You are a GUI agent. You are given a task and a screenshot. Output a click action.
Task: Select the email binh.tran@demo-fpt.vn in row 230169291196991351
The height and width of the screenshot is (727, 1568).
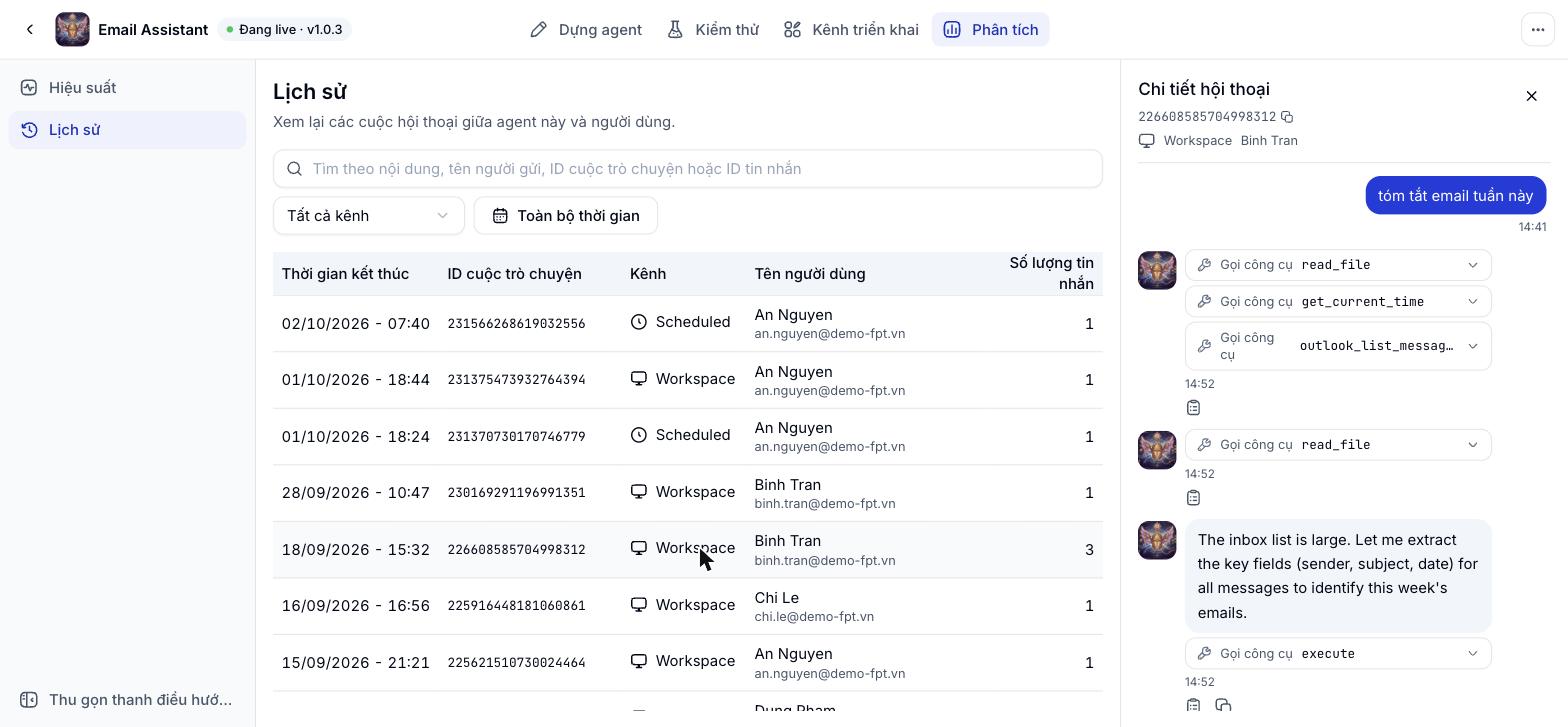pos(825,504)
